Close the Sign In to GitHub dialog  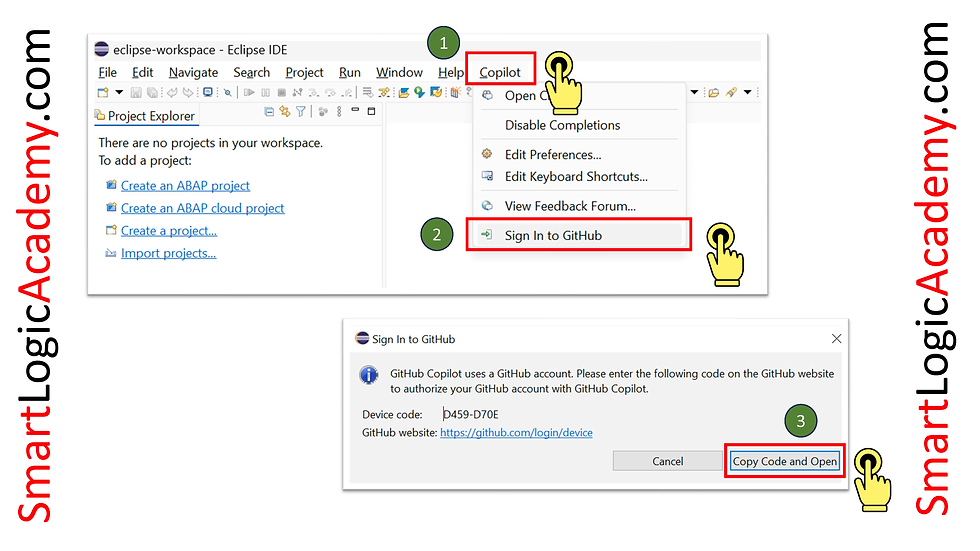(x=836, y=339)
